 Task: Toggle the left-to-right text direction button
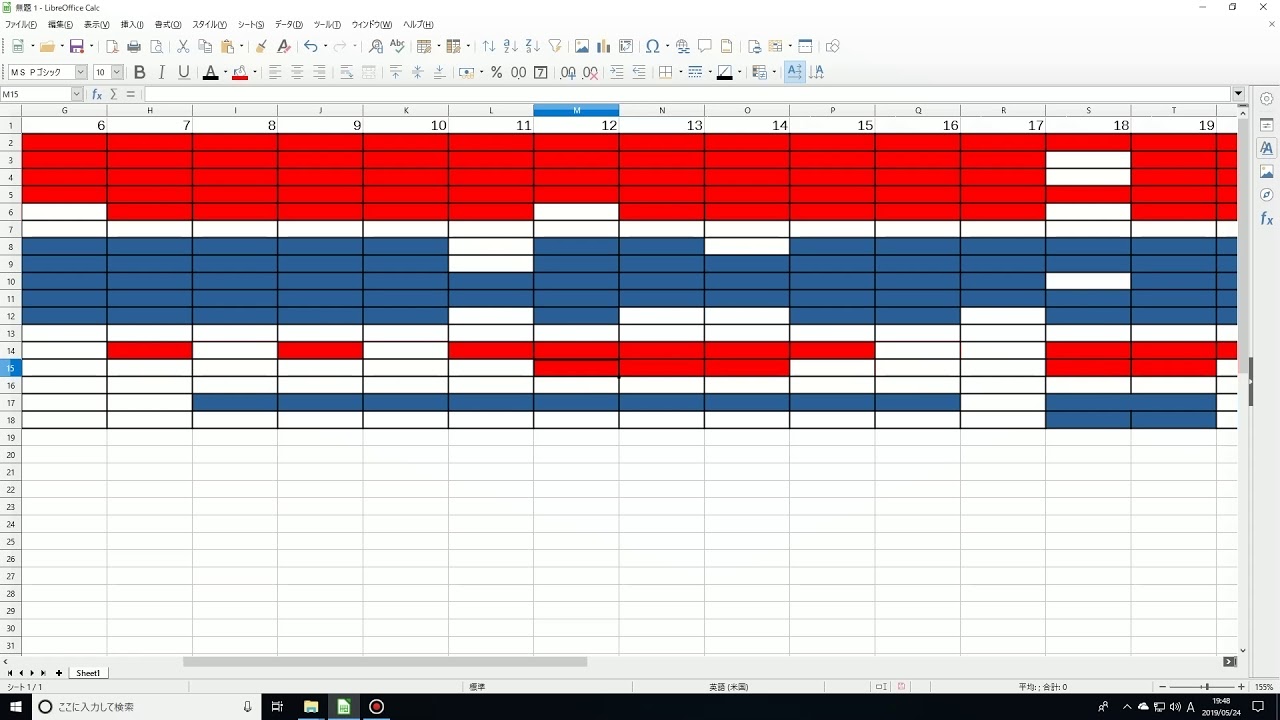[795, 72]
